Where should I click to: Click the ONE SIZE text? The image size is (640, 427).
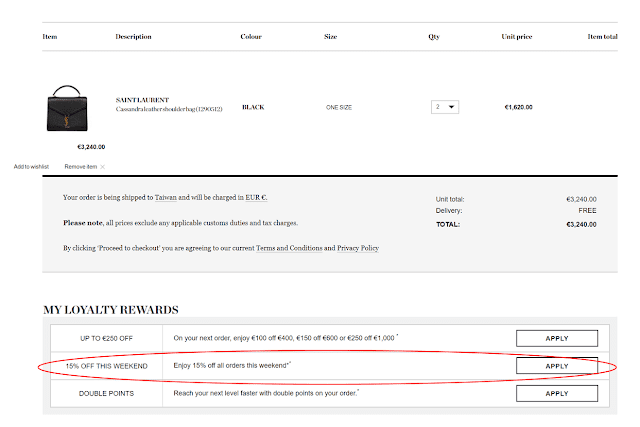(339, 107)
